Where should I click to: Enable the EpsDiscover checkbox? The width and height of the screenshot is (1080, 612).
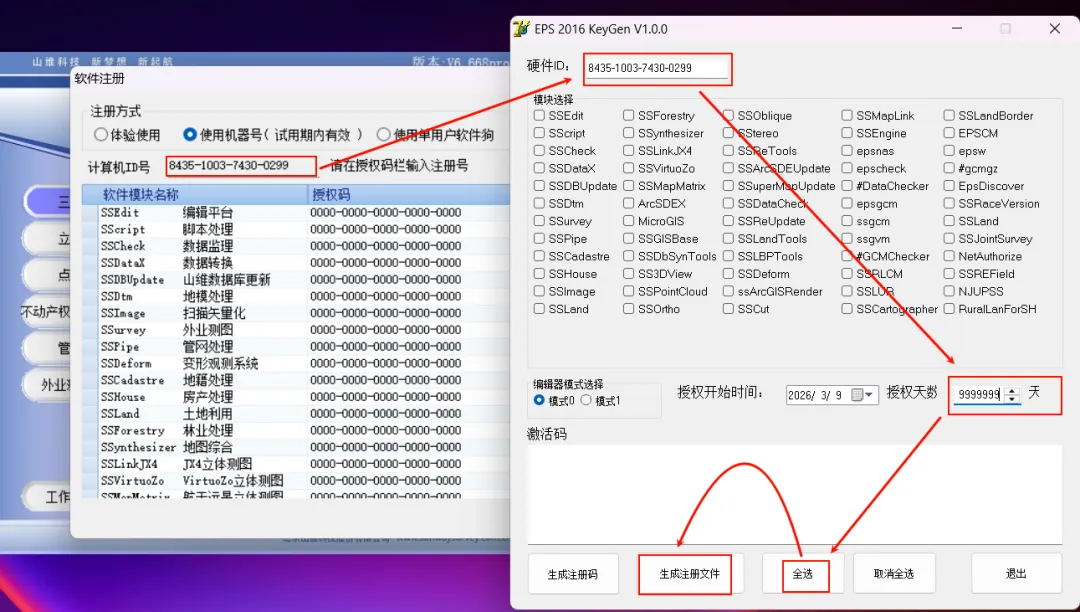click(949, 186)
